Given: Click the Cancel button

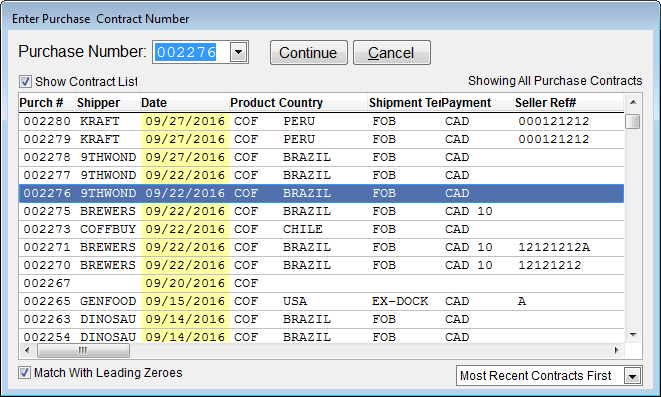Looking at the screenshot, I should [x=392, y=53].
